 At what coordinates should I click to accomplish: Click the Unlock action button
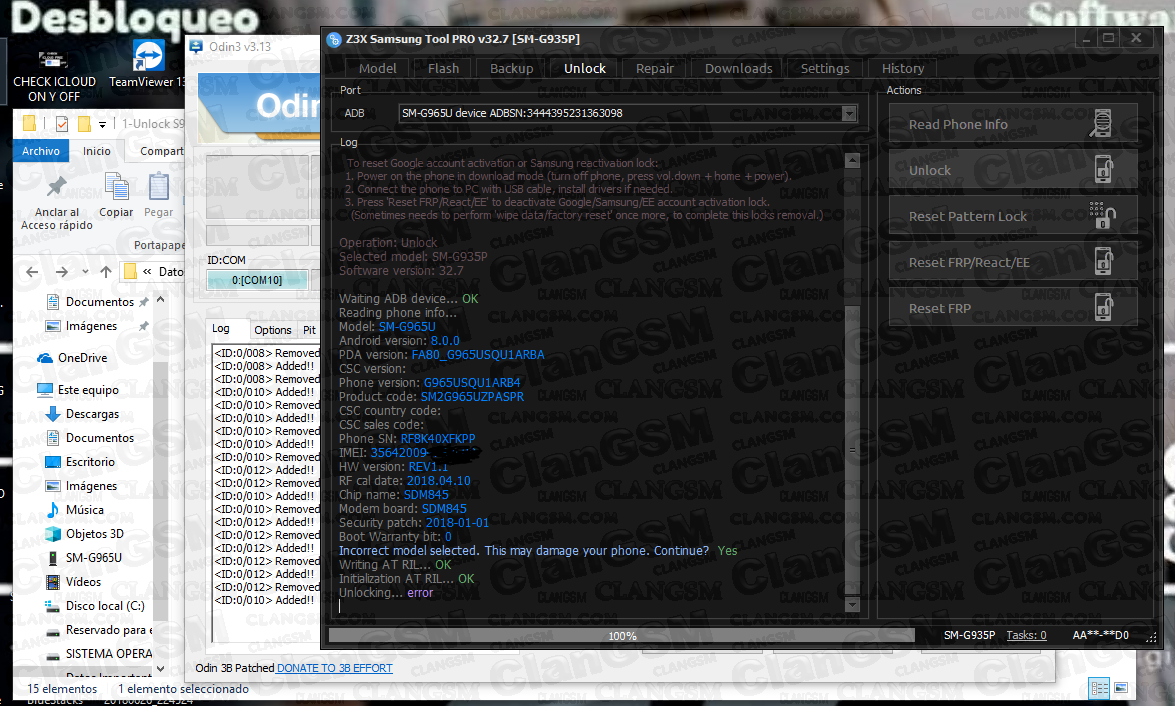pos(1012,169)
